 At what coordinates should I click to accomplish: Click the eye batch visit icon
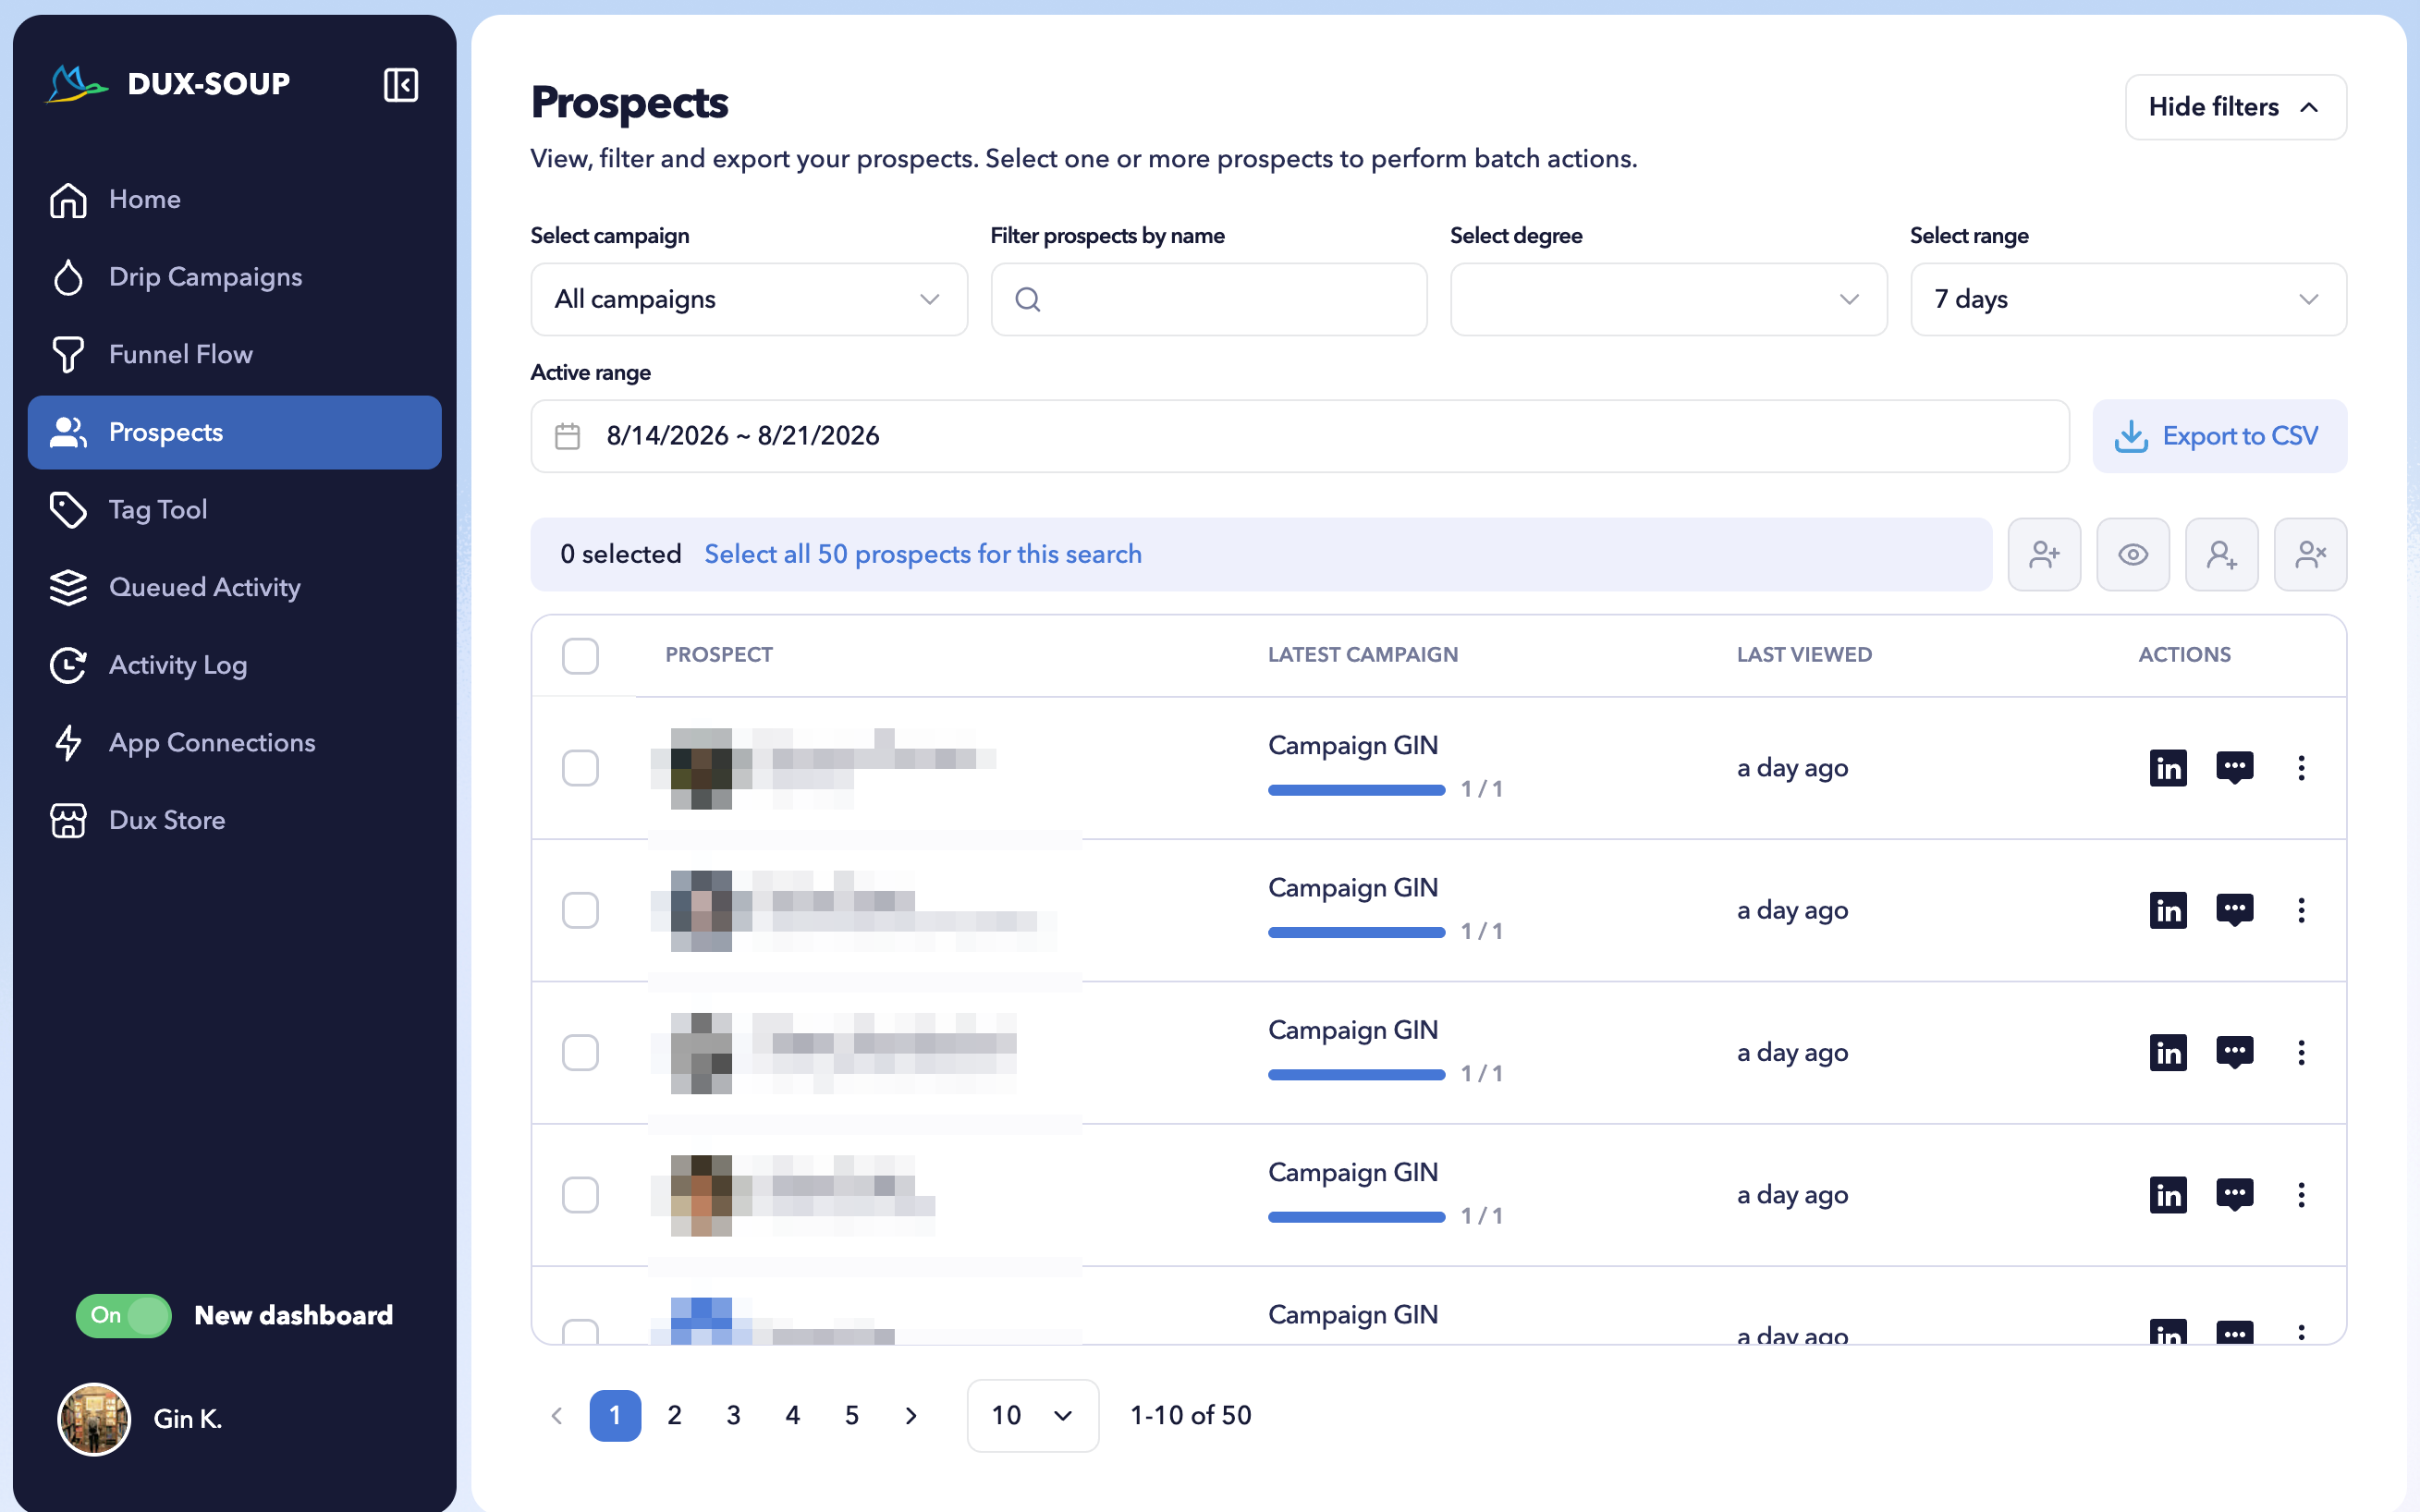(x=2132, y=554)
